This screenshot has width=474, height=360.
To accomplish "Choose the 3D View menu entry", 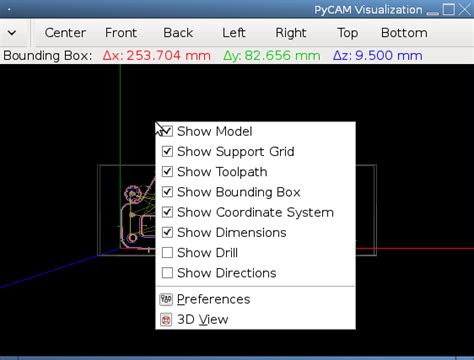I will 255,320.
